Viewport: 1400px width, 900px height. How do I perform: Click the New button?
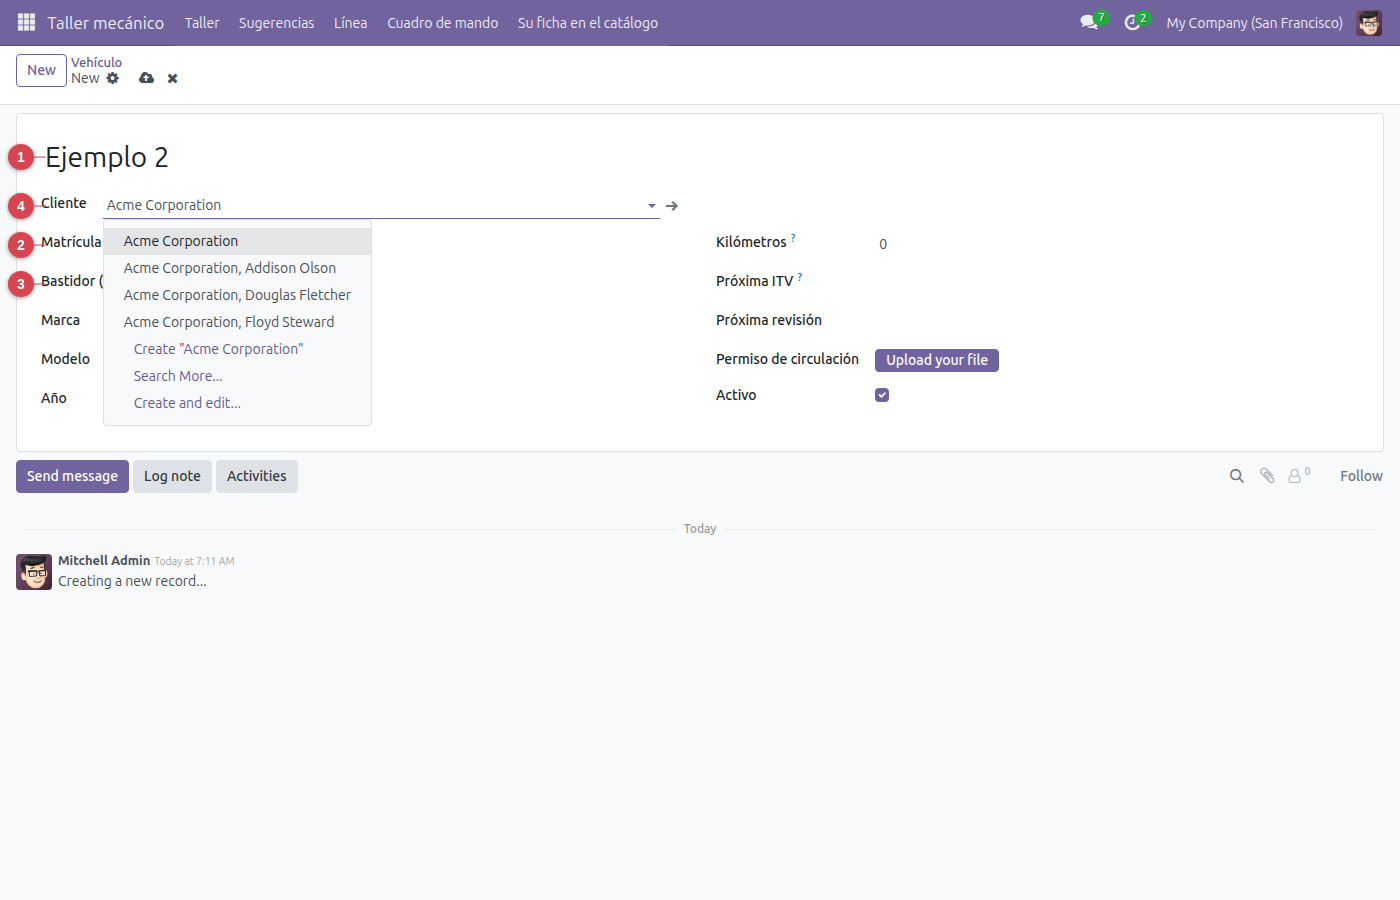41,70
